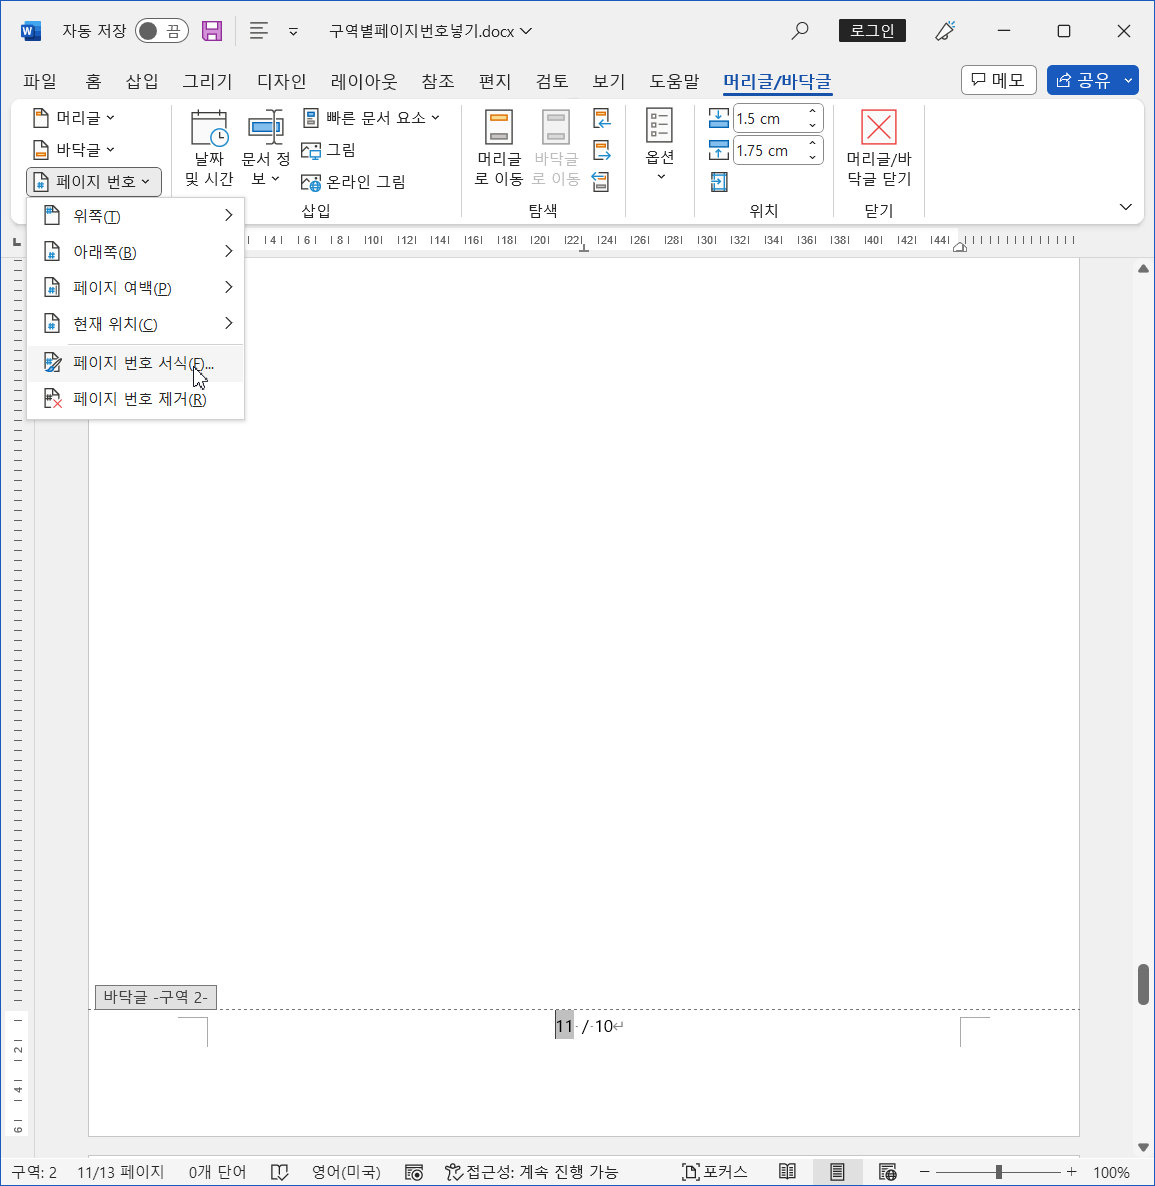1155x1186 pixels.
Task: Open the 보기 tab
Action: pos(609,81)
